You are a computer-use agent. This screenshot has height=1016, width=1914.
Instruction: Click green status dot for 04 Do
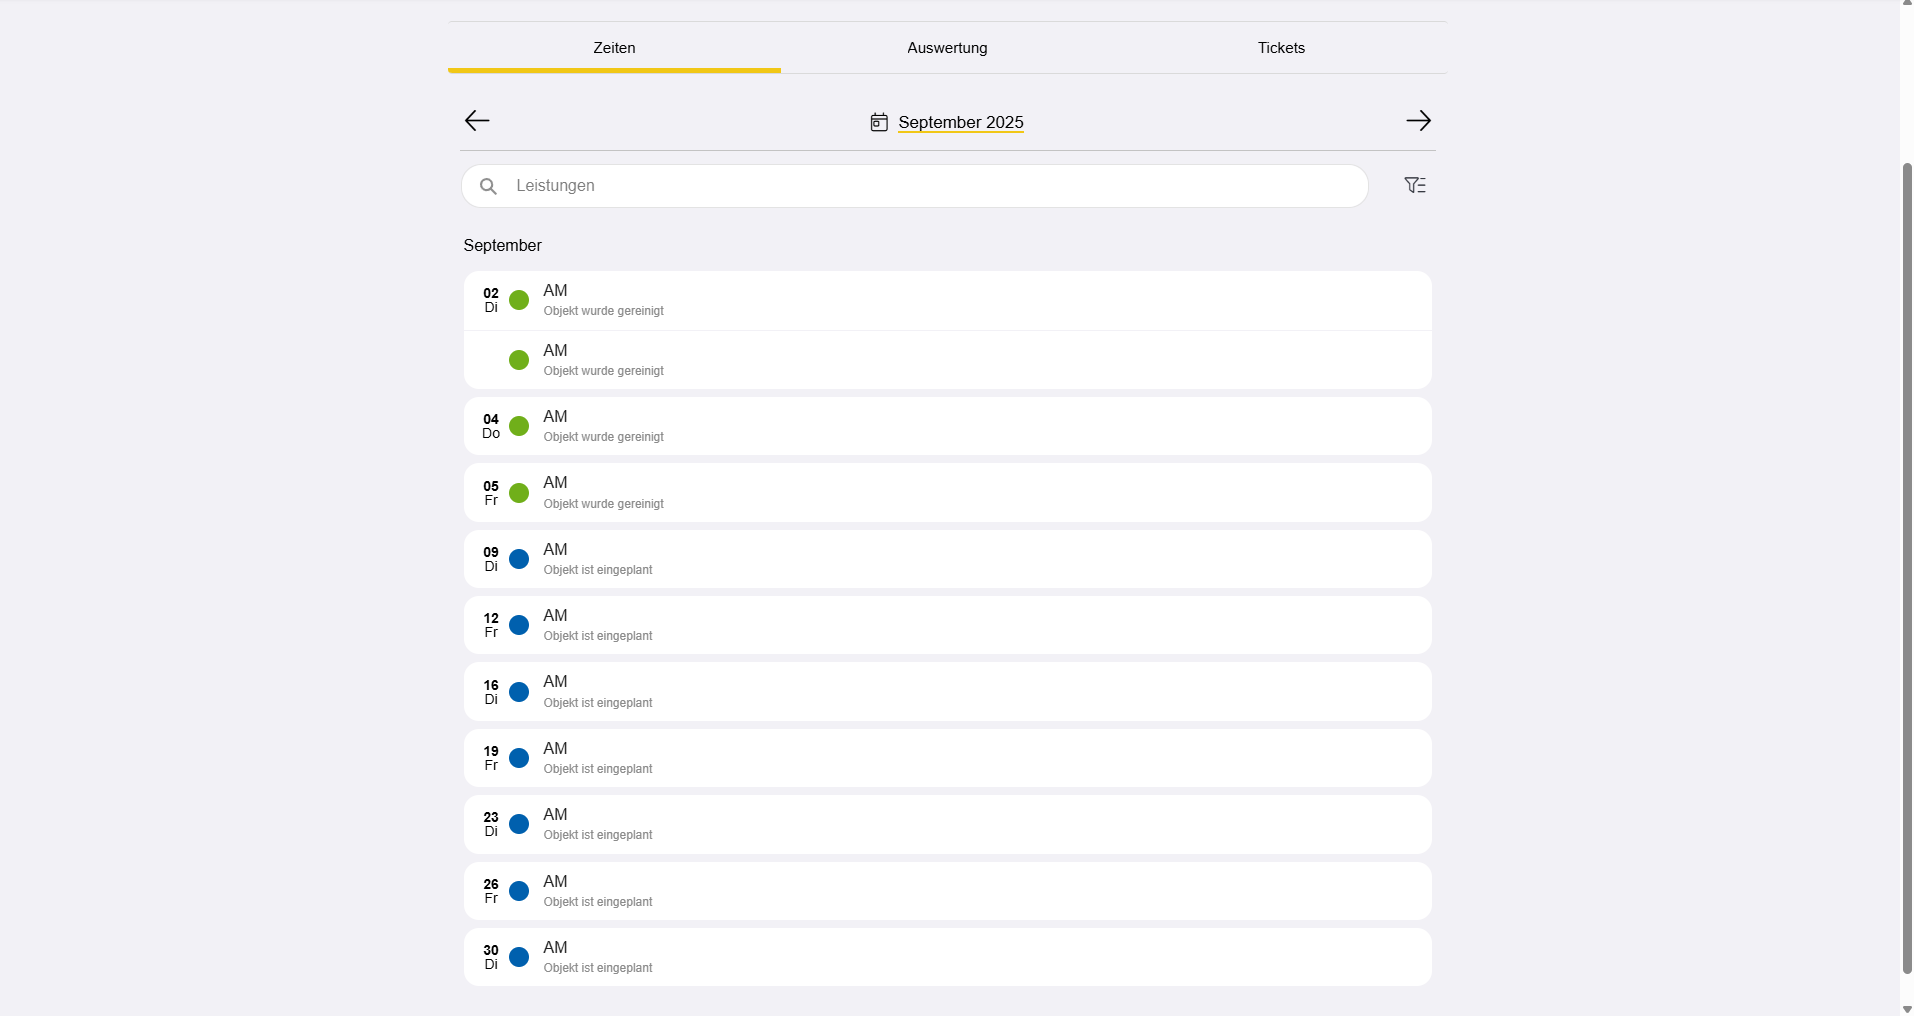point(519,426)
